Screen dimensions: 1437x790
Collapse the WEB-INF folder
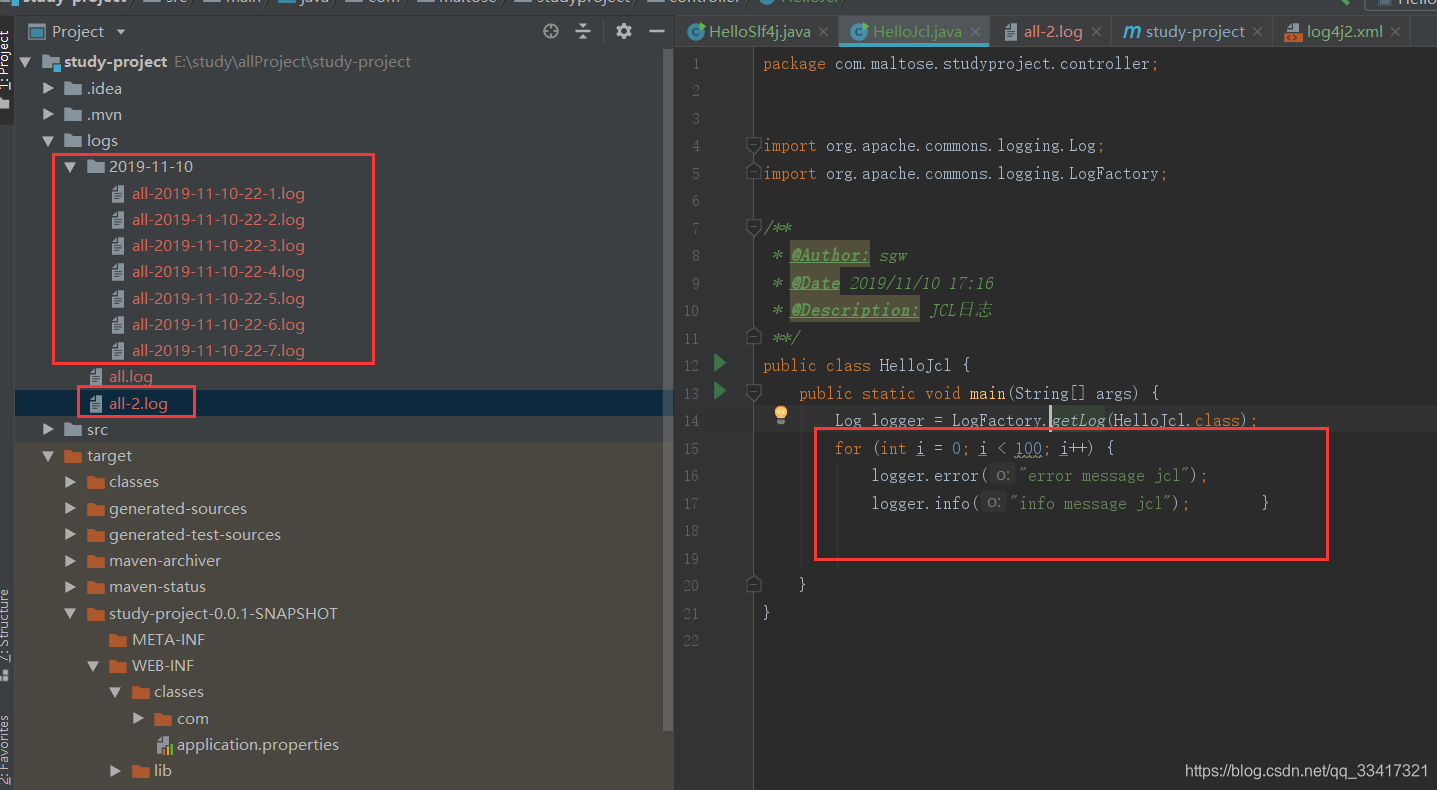93,665
